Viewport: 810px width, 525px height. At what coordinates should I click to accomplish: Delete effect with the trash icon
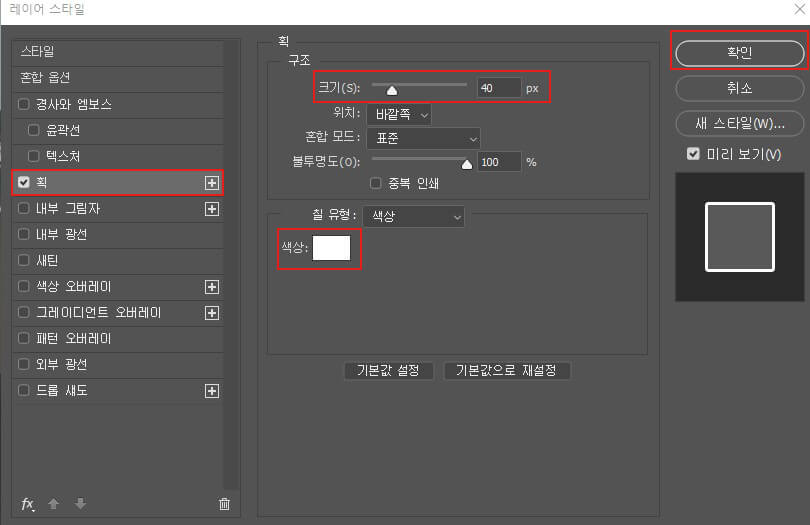click(x=224, y=504)
